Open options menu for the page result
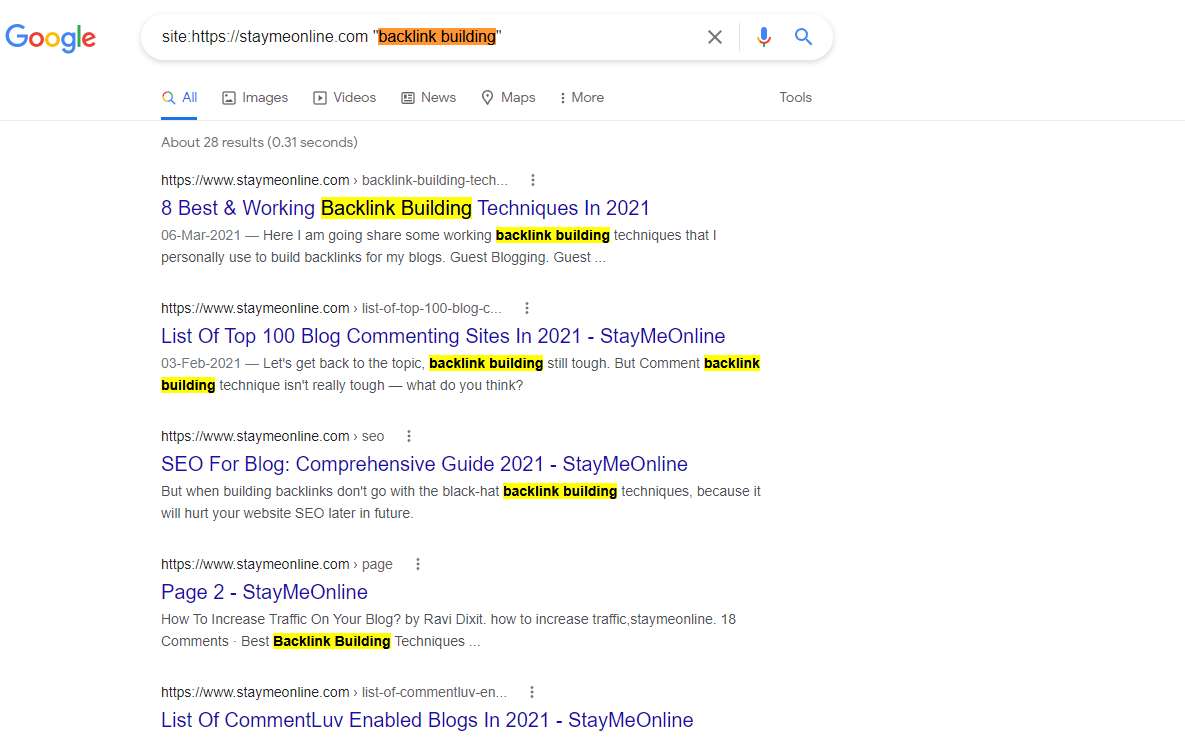 418,564
